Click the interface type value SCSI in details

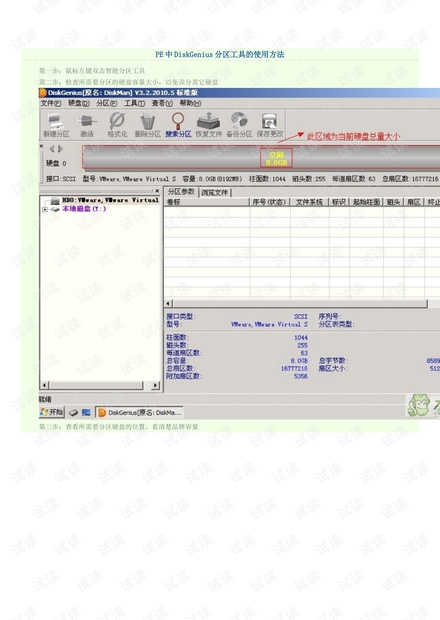300,317
